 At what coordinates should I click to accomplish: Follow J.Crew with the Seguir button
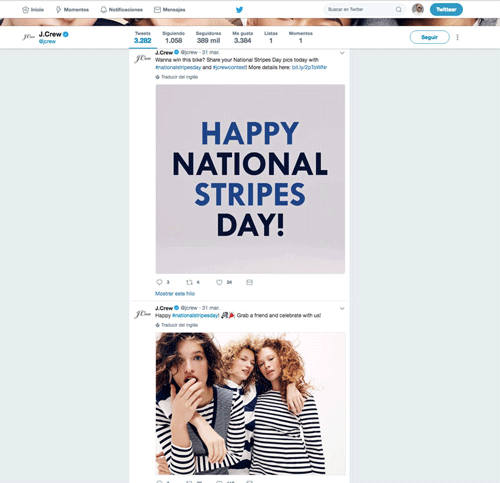429,37
